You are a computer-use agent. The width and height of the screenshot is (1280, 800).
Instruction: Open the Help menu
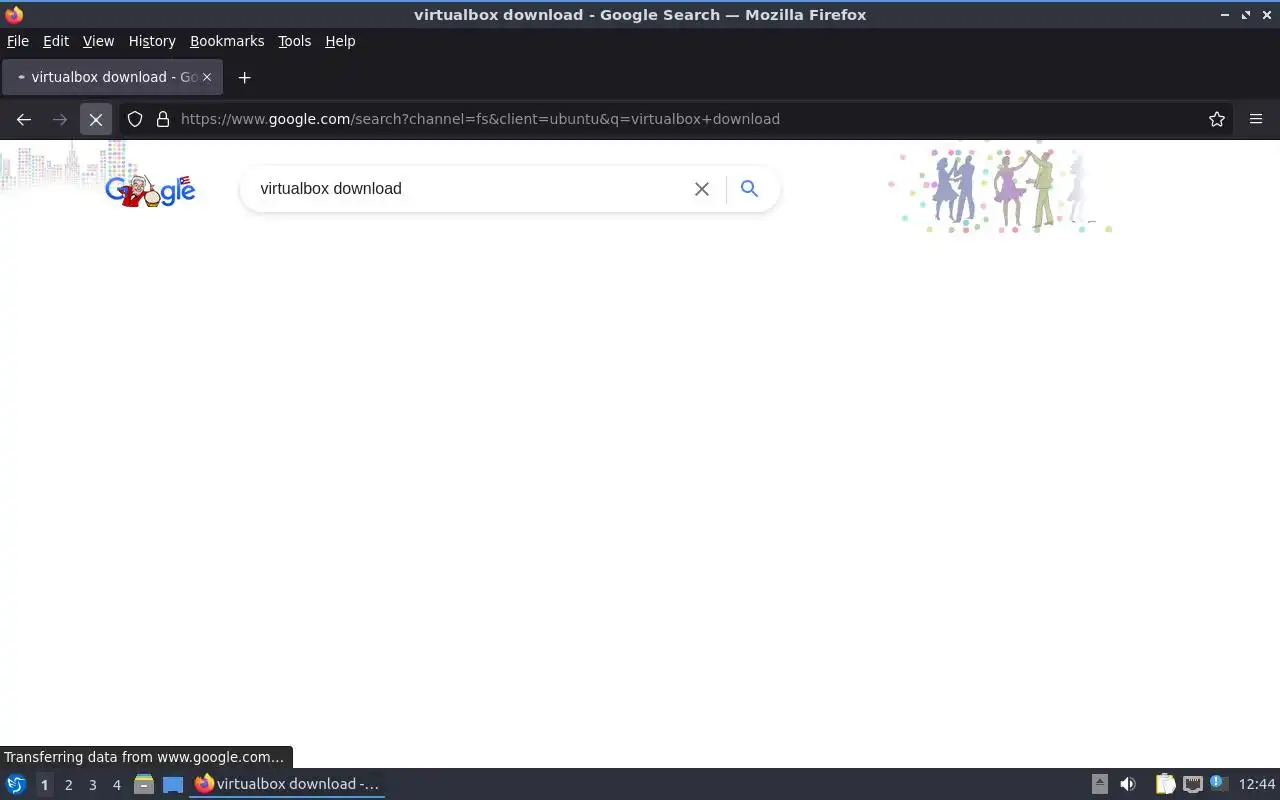click(x=340, y=41)
